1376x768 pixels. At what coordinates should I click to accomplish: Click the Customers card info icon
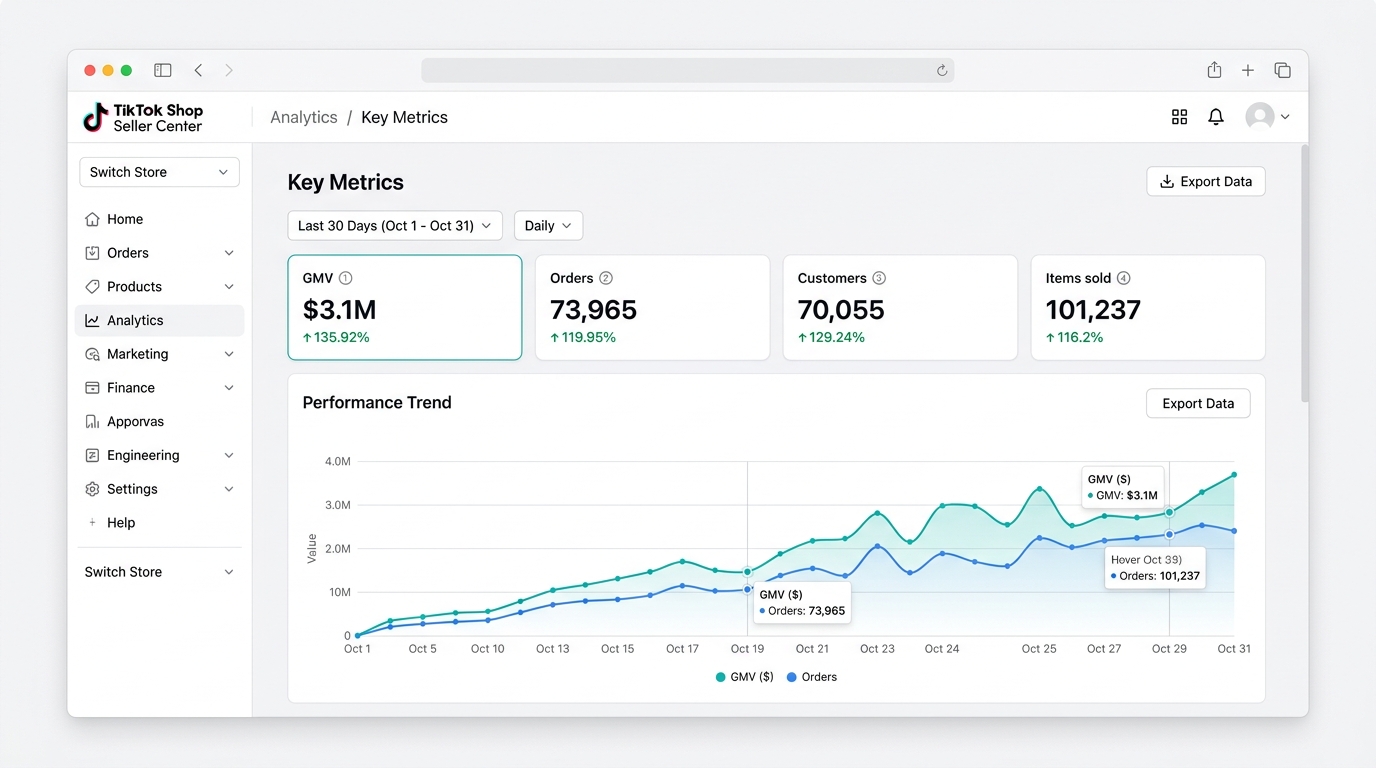click(x=879, y=278)
